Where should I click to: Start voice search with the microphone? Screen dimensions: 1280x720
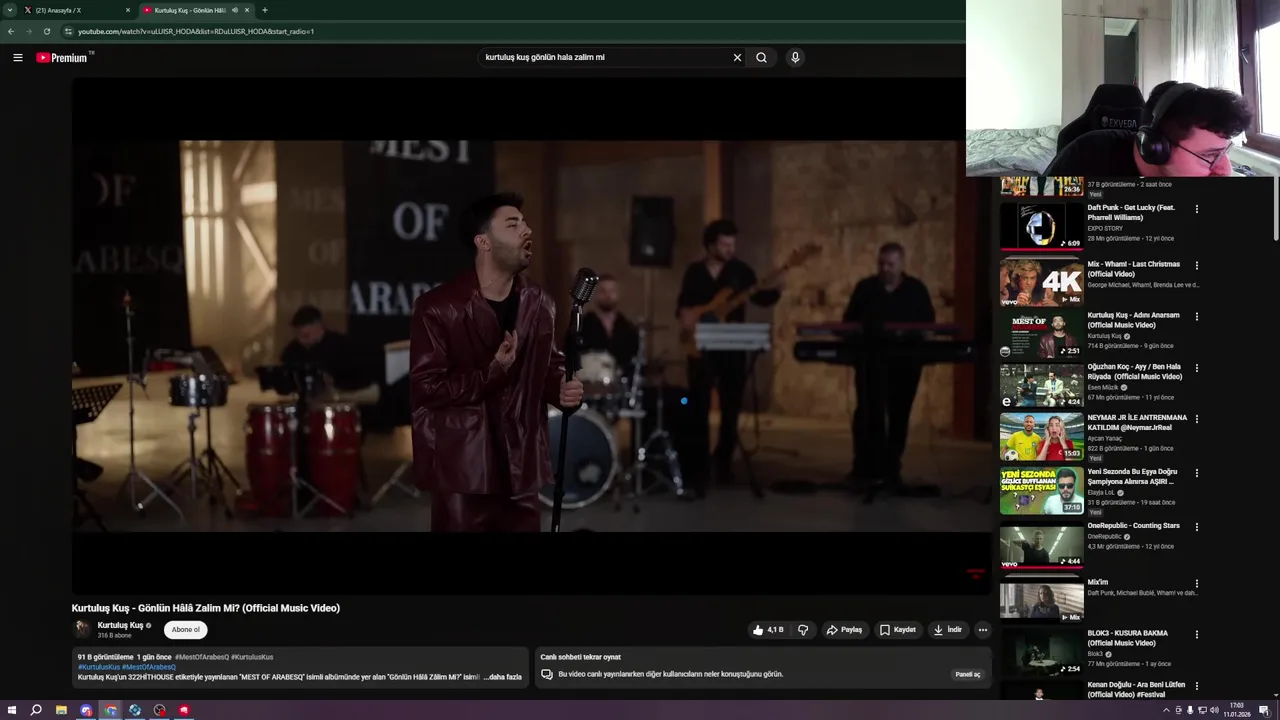(x=795, y=57)
